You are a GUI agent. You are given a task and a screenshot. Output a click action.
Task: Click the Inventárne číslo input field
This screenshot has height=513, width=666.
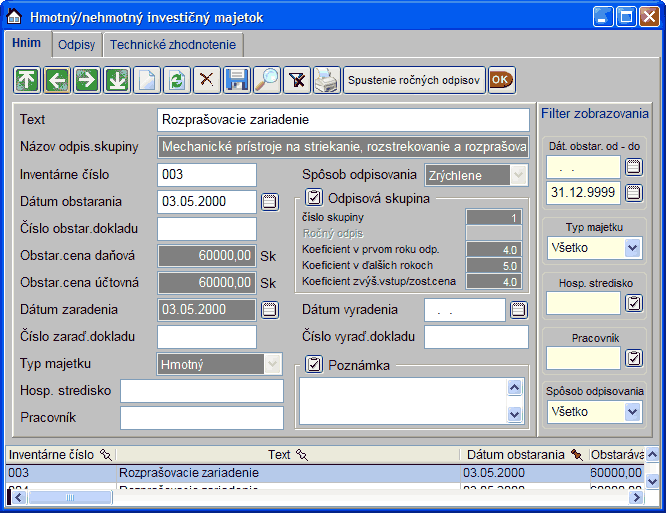pyautogui.click(x=207, y=175)
